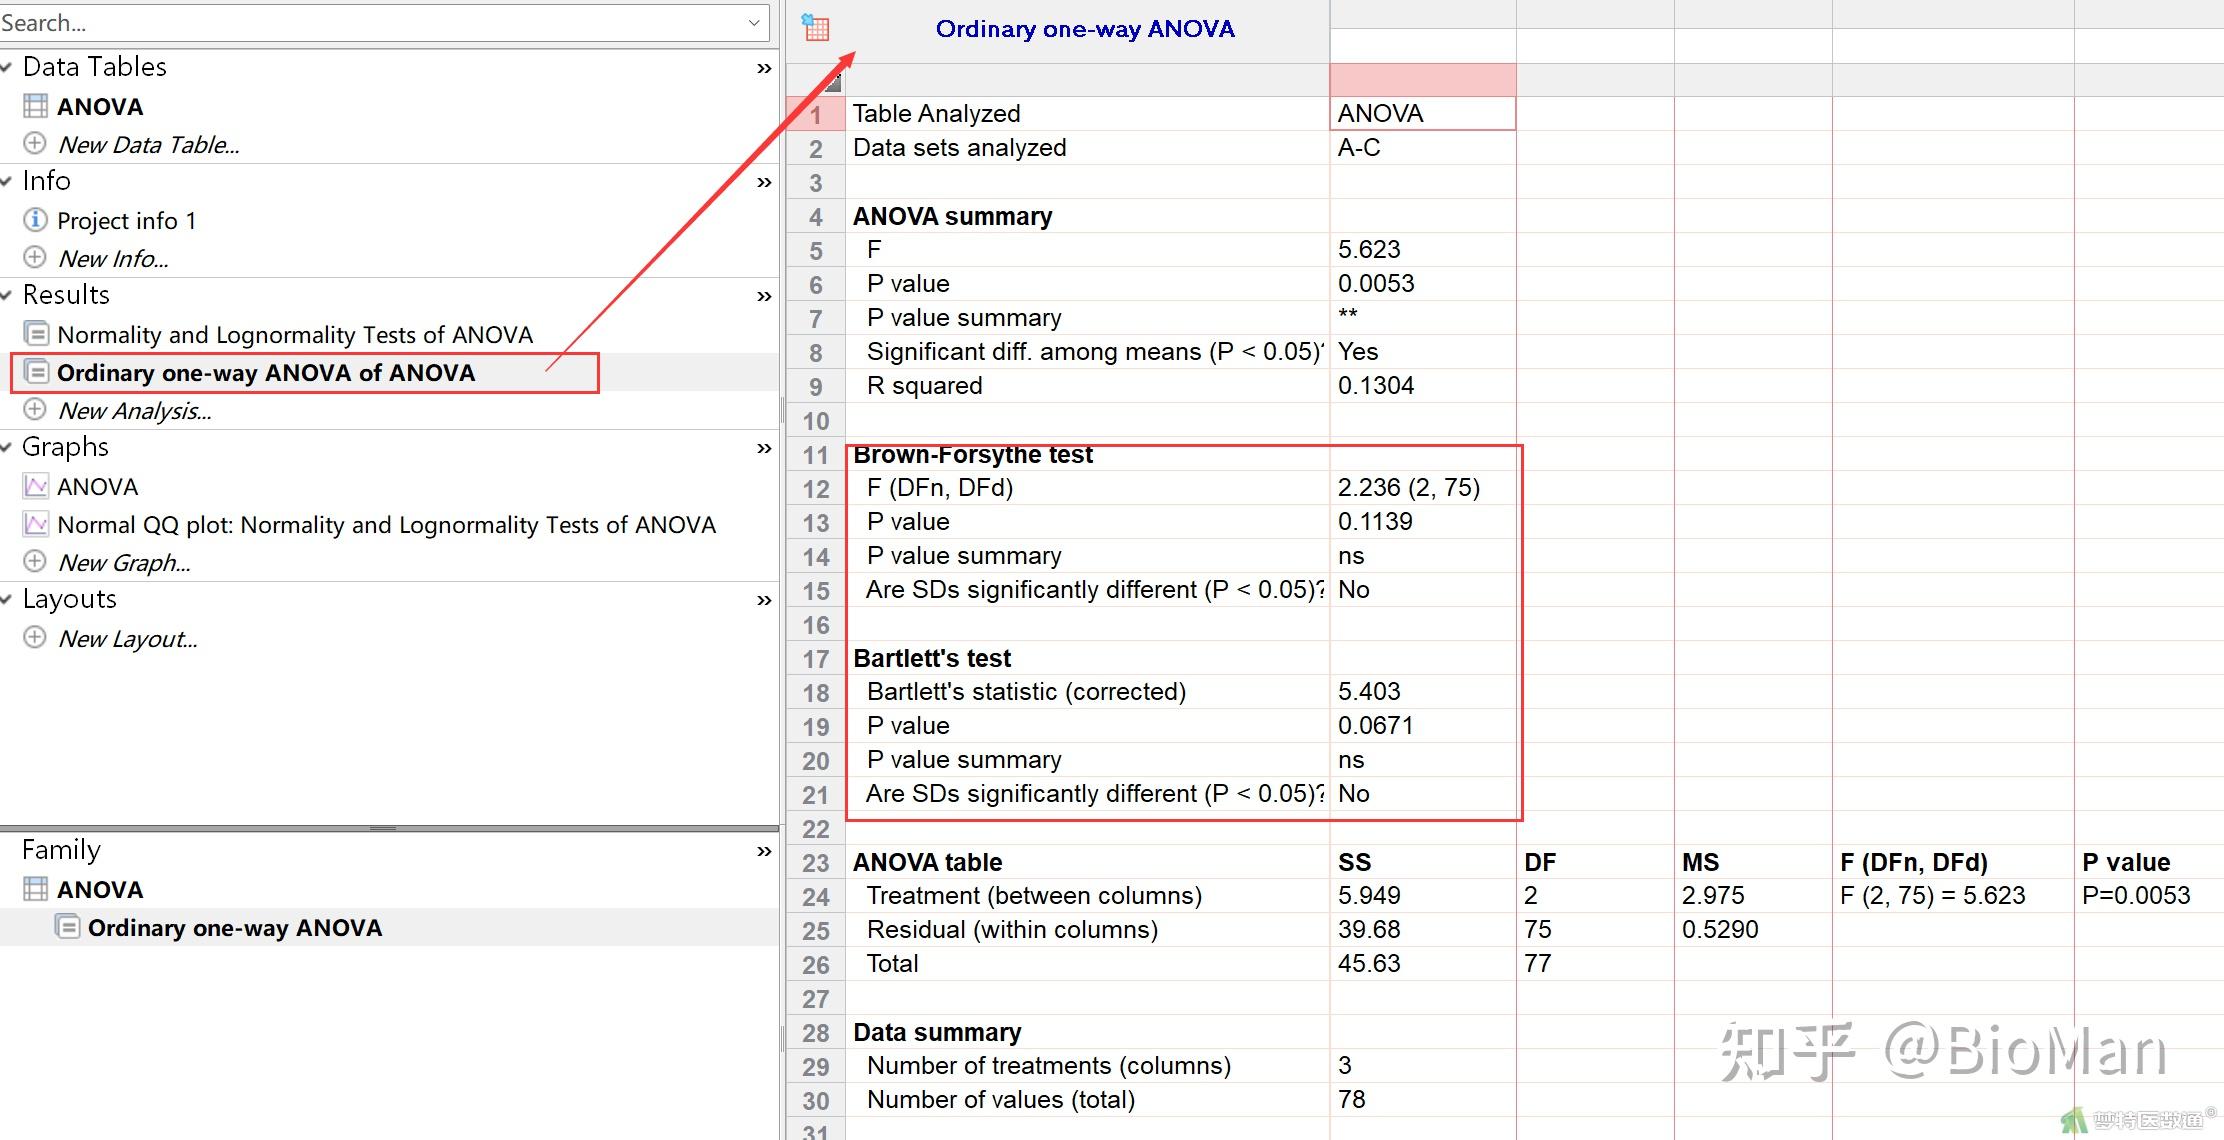The height and width of the screenshot is (1140, 2224).
Task: Click the ANOVA table icon in the Family panel
Action: click(x=36, y=888)
